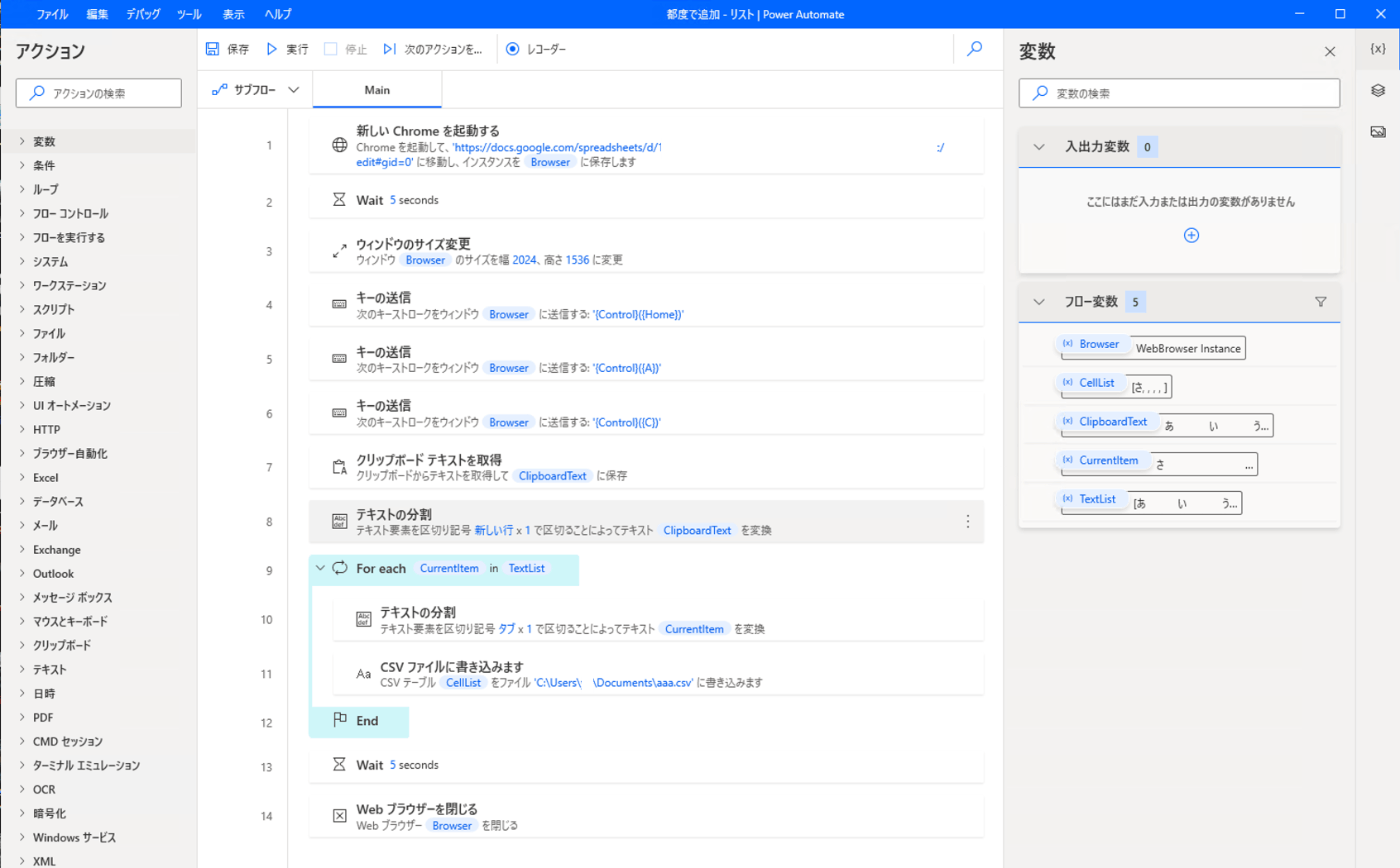Click the disabled 停止 stop button

pyautogui.click(x=346, y=49)
